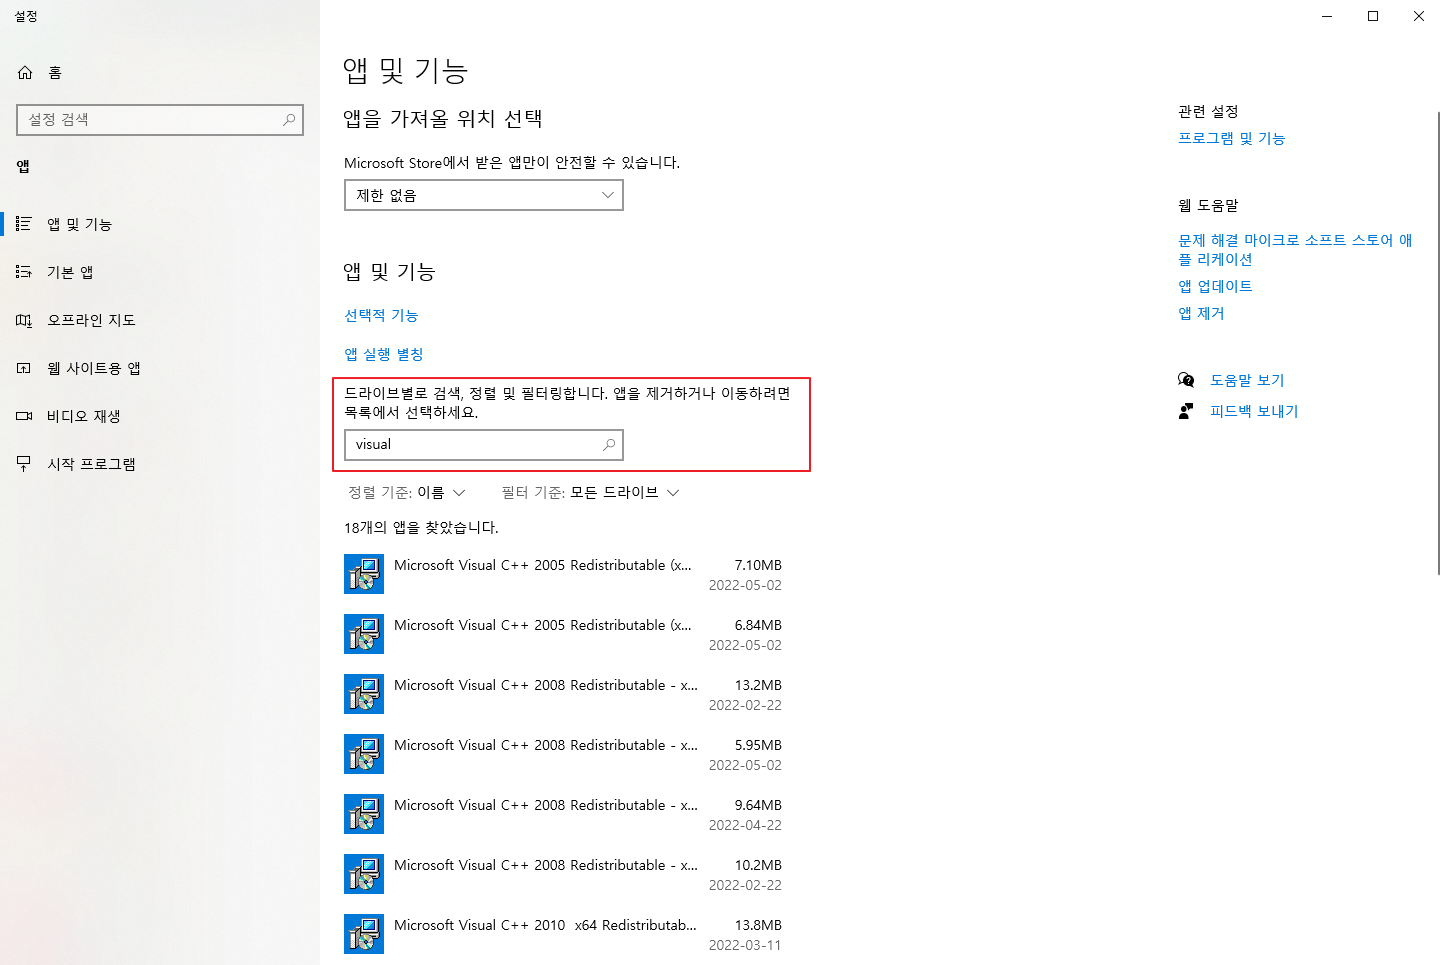Maximize the 설정 window
Image resolution: width=1442 pixels, height=965 pixels.
pos(1373,16)
